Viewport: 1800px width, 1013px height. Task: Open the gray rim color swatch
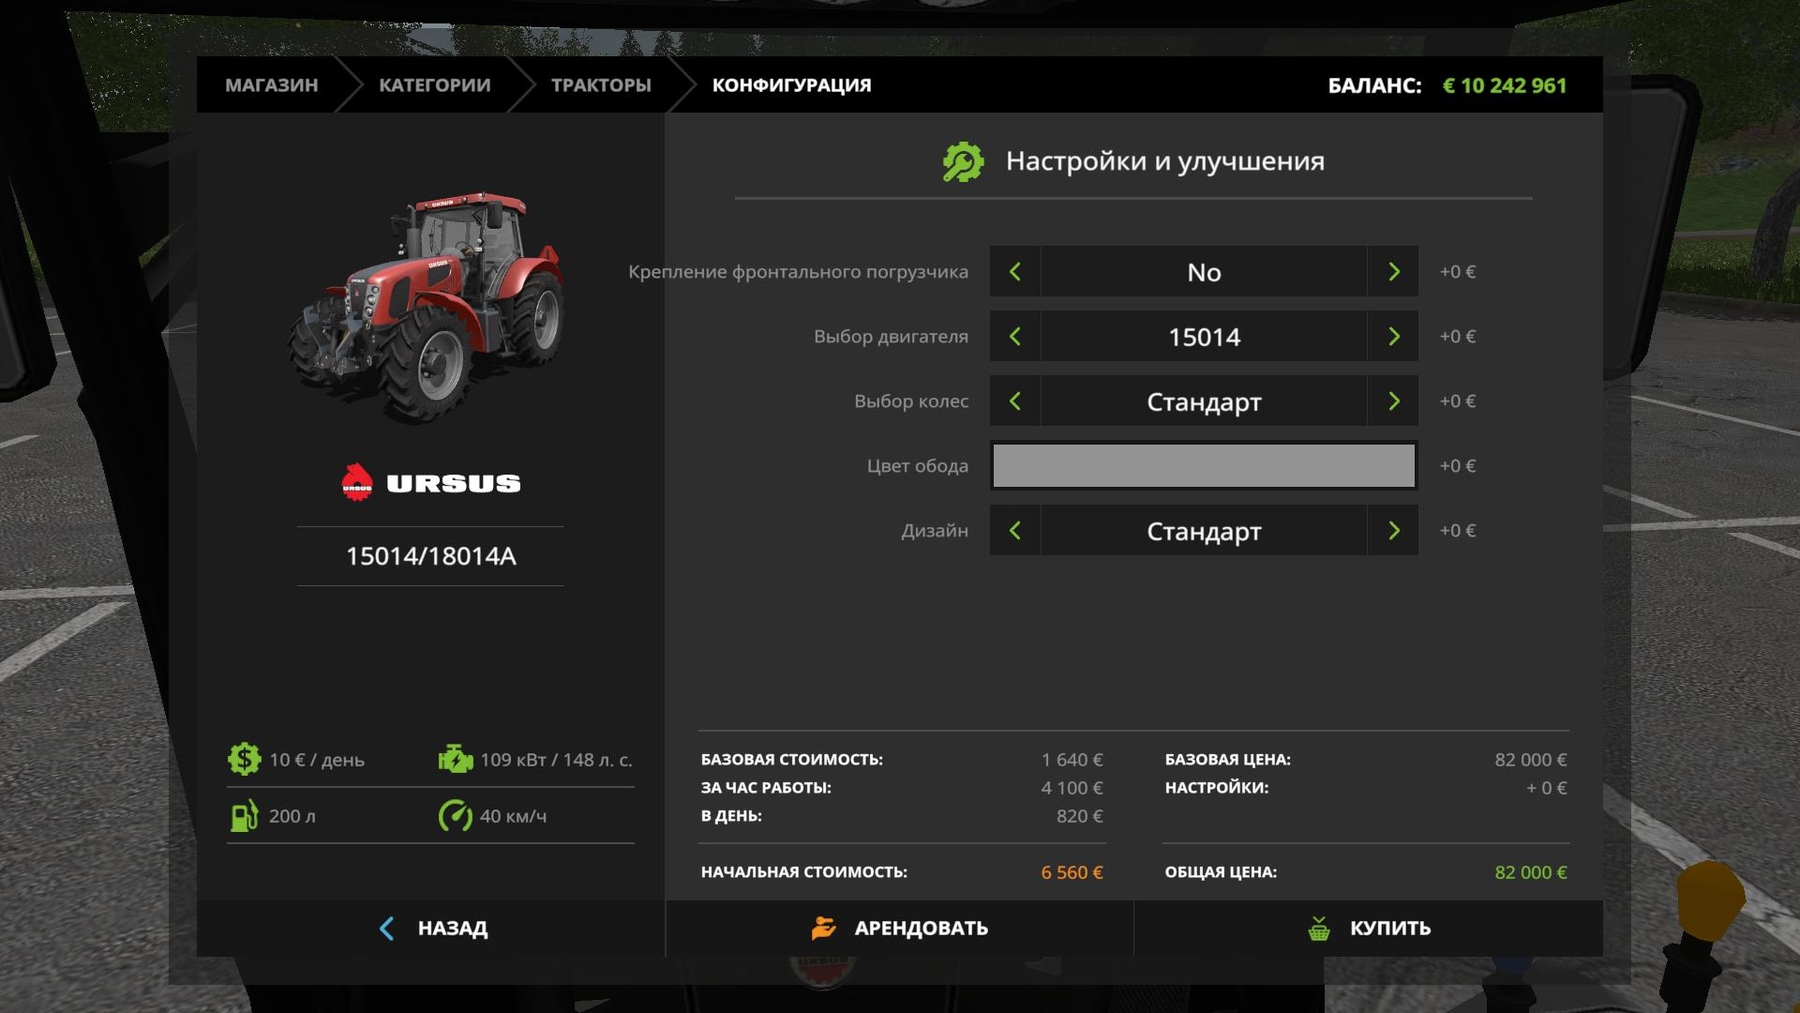tap(1203, 466)
